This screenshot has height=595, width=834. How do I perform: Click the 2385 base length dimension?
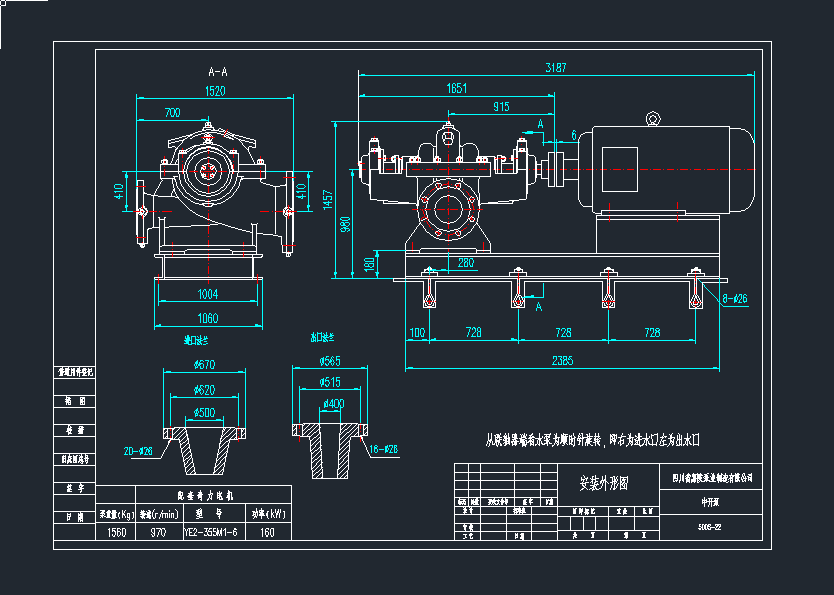(x=561, y=361)
